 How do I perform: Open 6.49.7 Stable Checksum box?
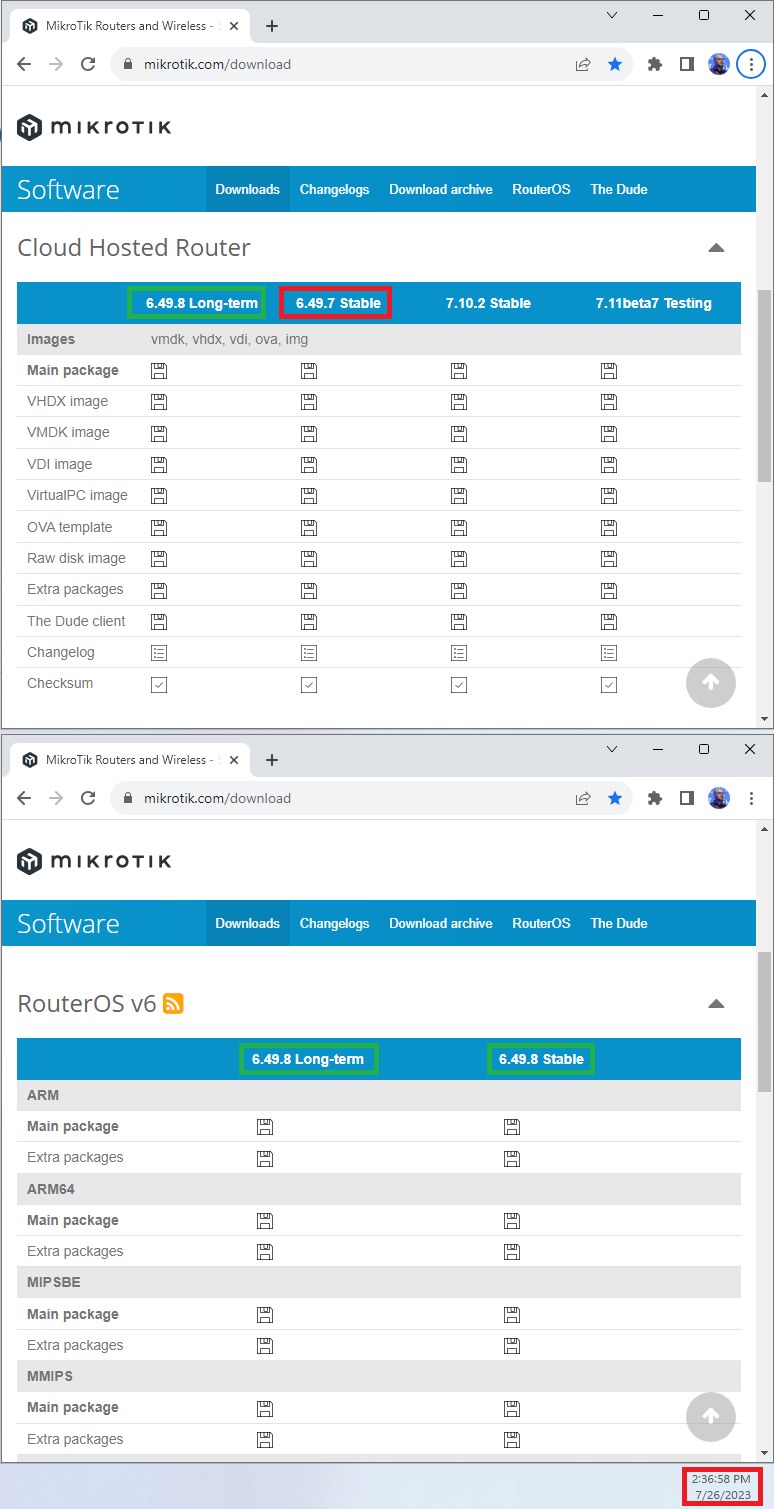309,685
